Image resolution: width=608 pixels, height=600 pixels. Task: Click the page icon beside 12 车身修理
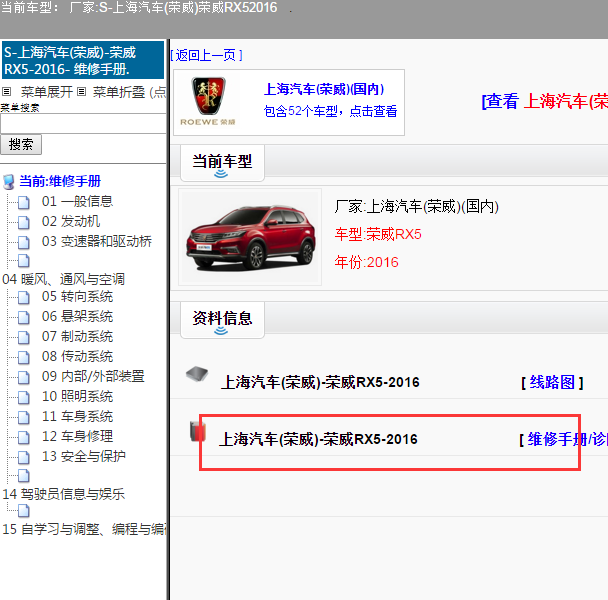(24, 437)
